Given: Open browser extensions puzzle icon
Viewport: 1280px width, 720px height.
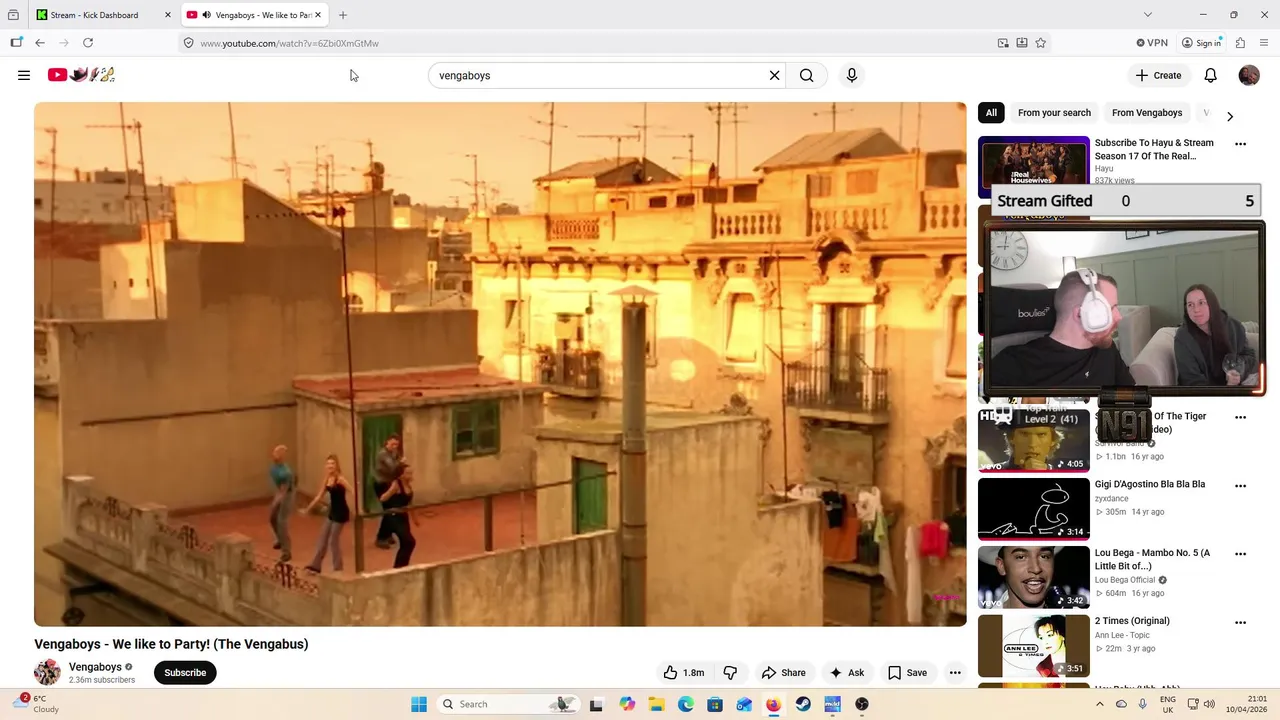Looking at the screenshot, I should tap(1241, 43).
